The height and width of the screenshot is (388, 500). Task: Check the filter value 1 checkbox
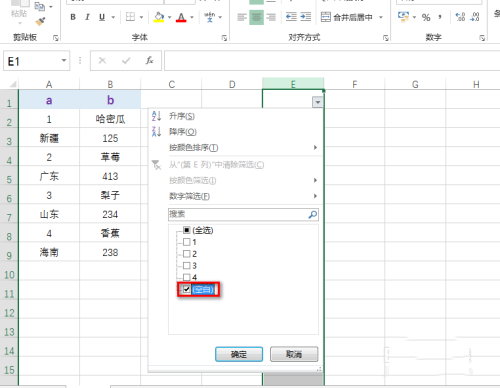pyautogui.click(x=186, y=242)
